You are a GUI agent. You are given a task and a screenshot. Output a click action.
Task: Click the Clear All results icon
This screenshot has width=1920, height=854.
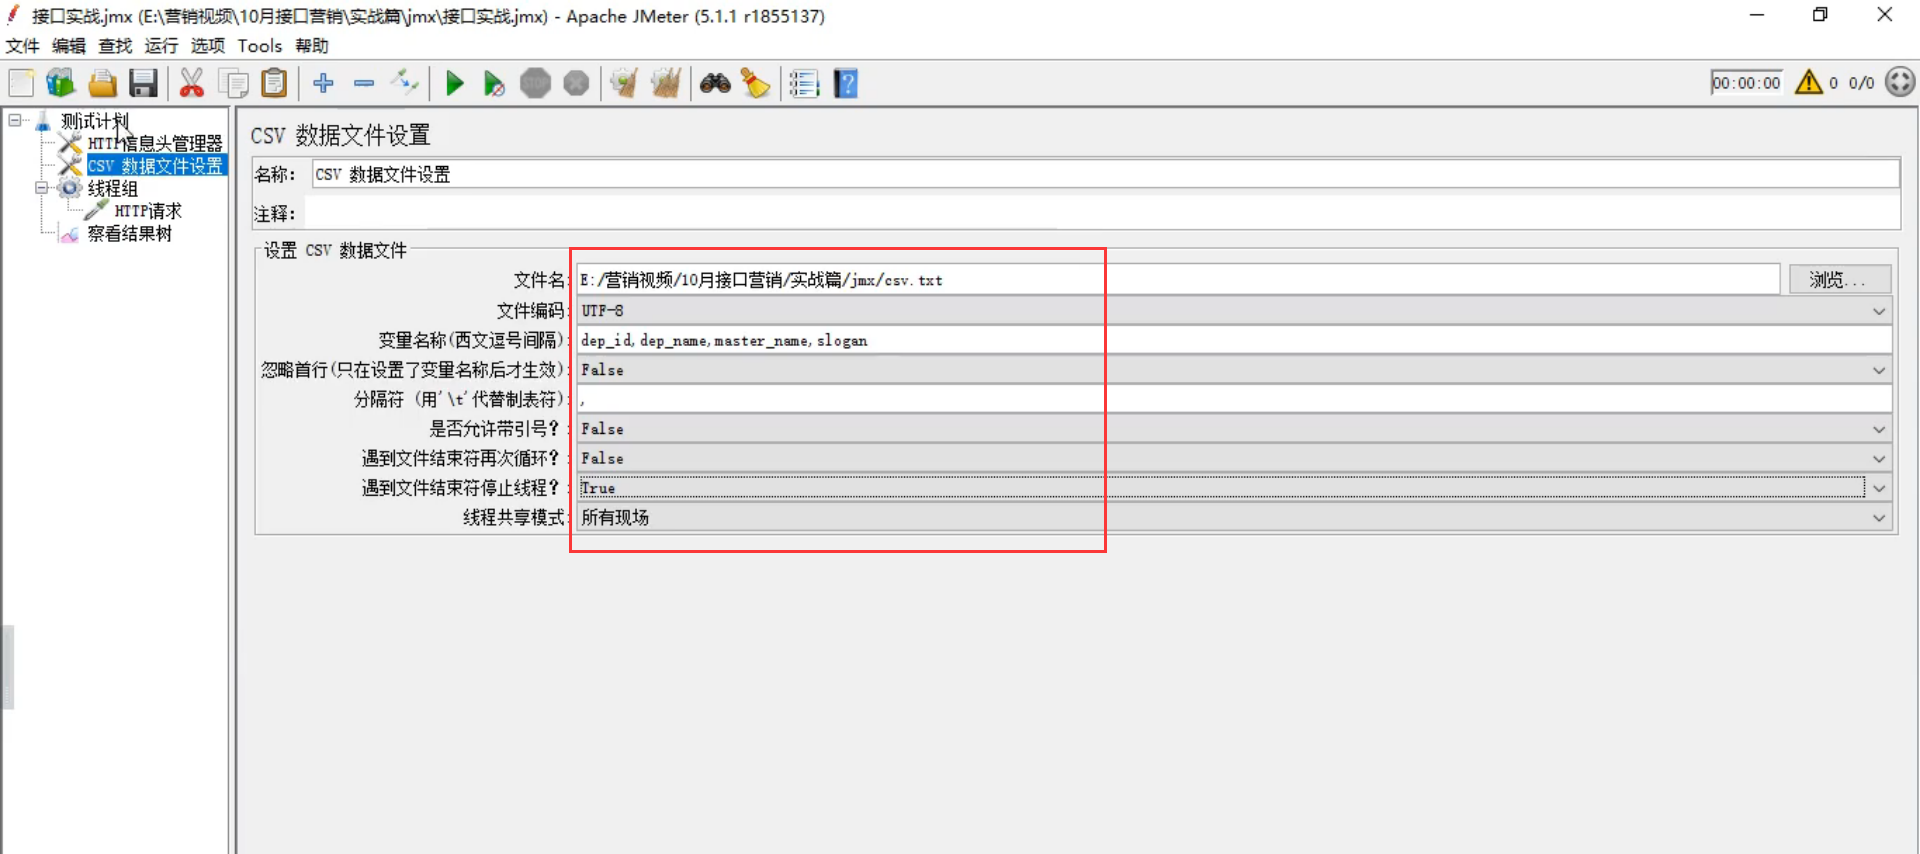click(666, 83)
